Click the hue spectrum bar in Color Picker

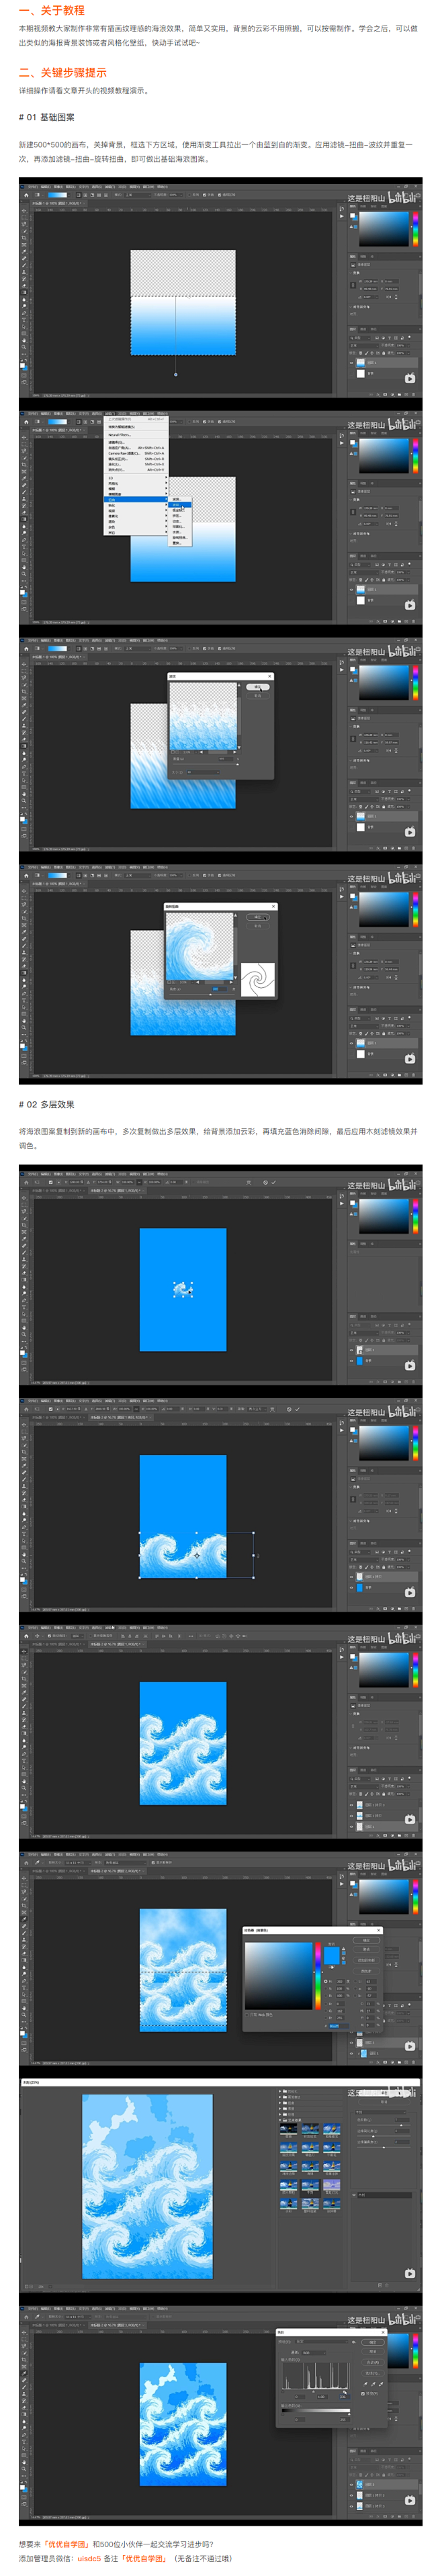pyautogui.click(x=318, y=1976)
